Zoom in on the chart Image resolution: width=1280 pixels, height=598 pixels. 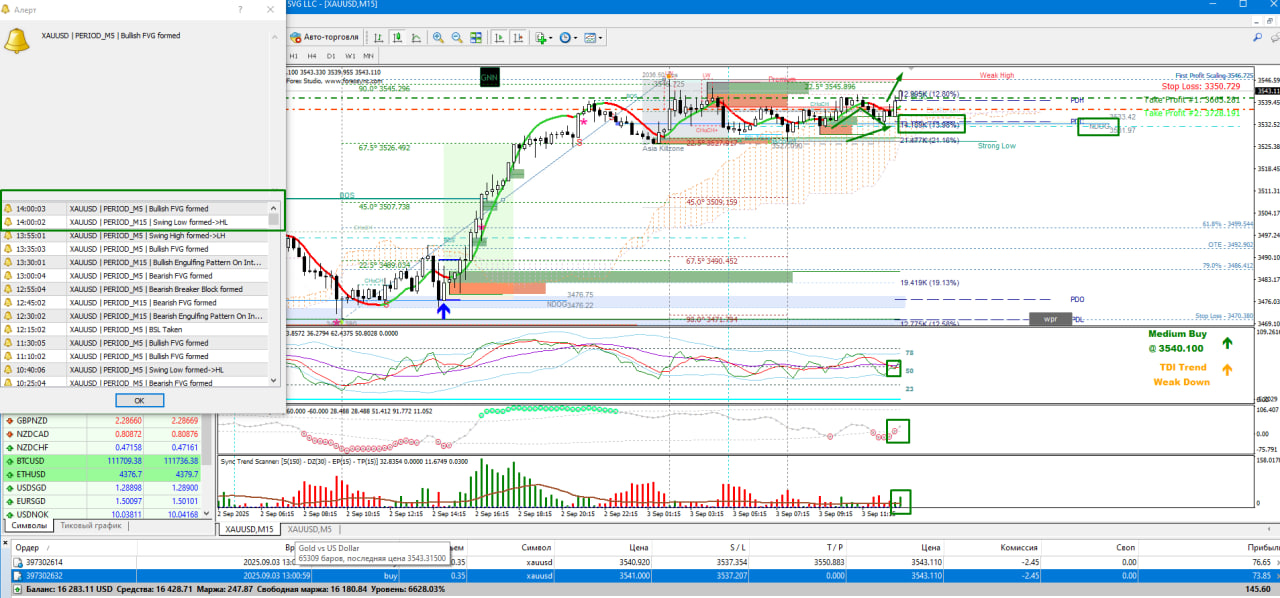438,38
